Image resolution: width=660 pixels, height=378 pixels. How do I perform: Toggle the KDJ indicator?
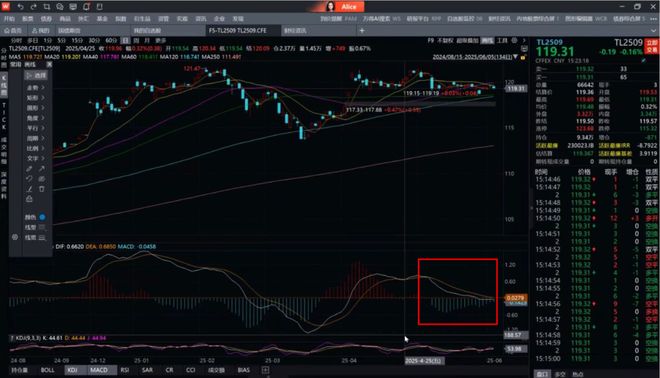72,370
